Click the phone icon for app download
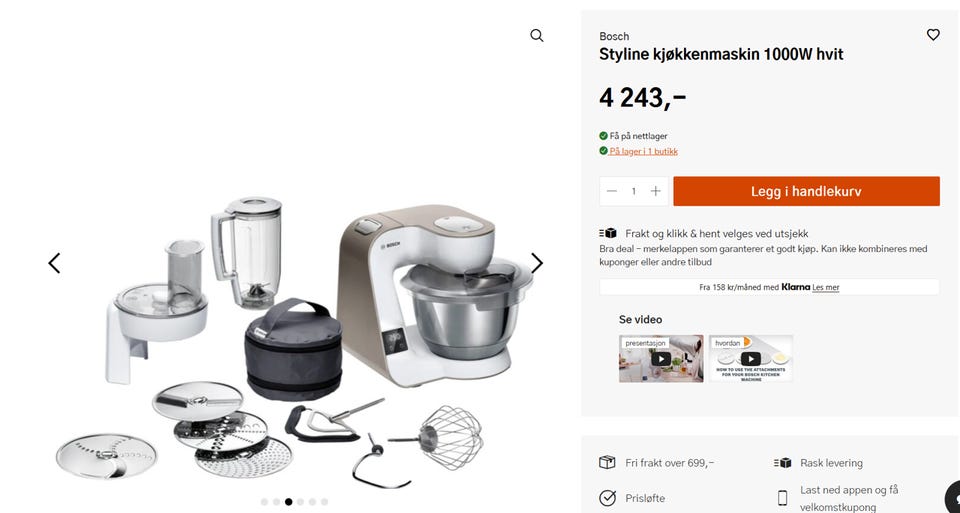This screenshot has width=960, height=513. point(782,498)
